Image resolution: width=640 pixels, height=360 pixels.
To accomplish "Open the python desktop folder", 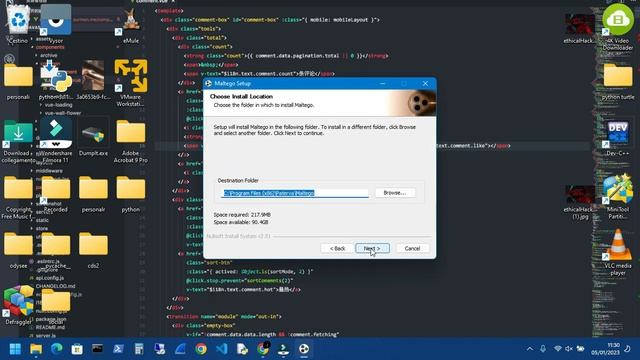I will (131, 194).
